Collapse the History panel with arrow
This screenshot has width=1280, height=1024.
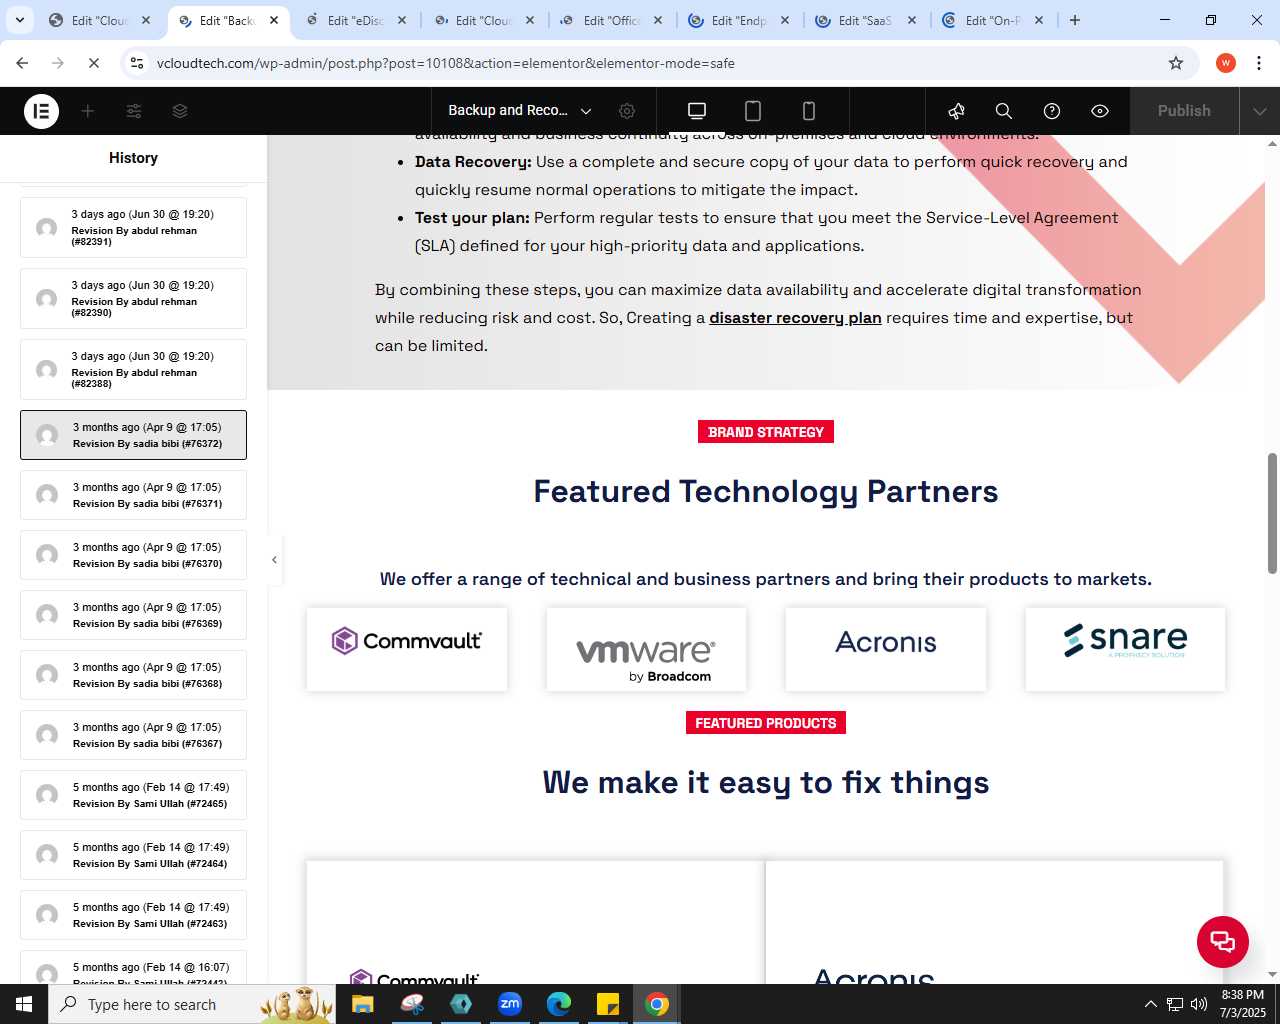[274, 560]
